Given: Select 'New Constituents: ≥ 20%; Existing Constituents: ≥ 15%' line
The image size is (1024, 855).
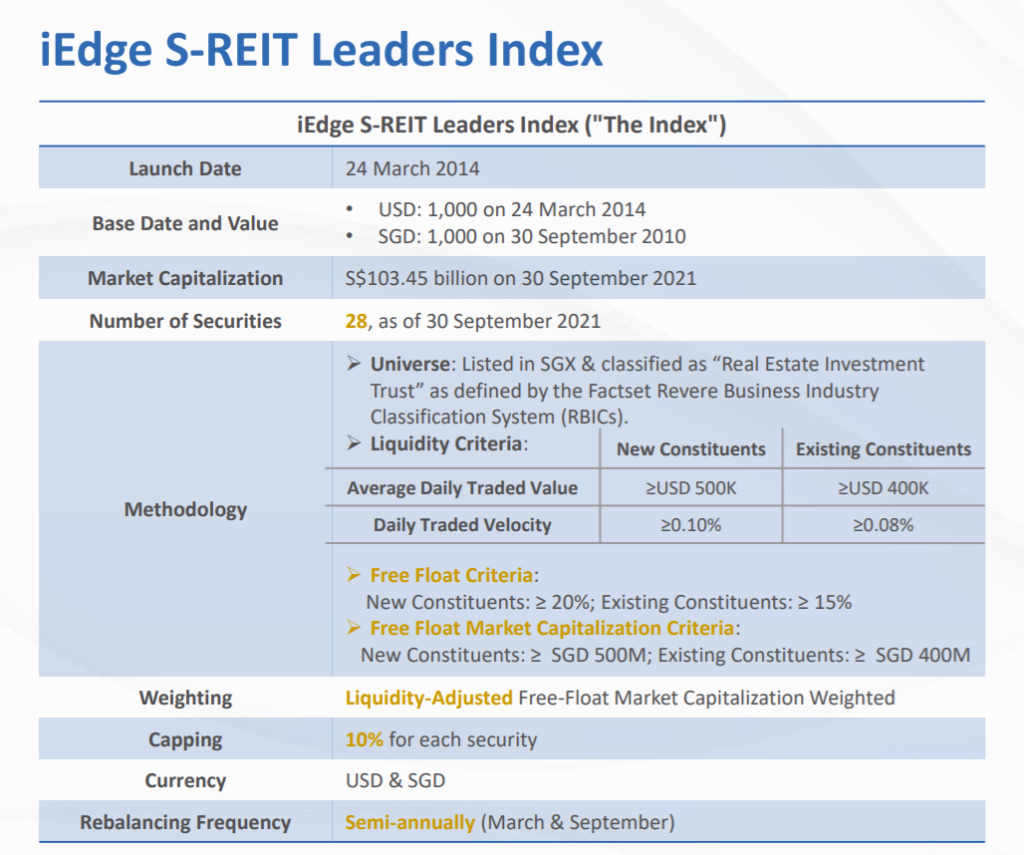Looking at the screenshot, I should [609, 602].
